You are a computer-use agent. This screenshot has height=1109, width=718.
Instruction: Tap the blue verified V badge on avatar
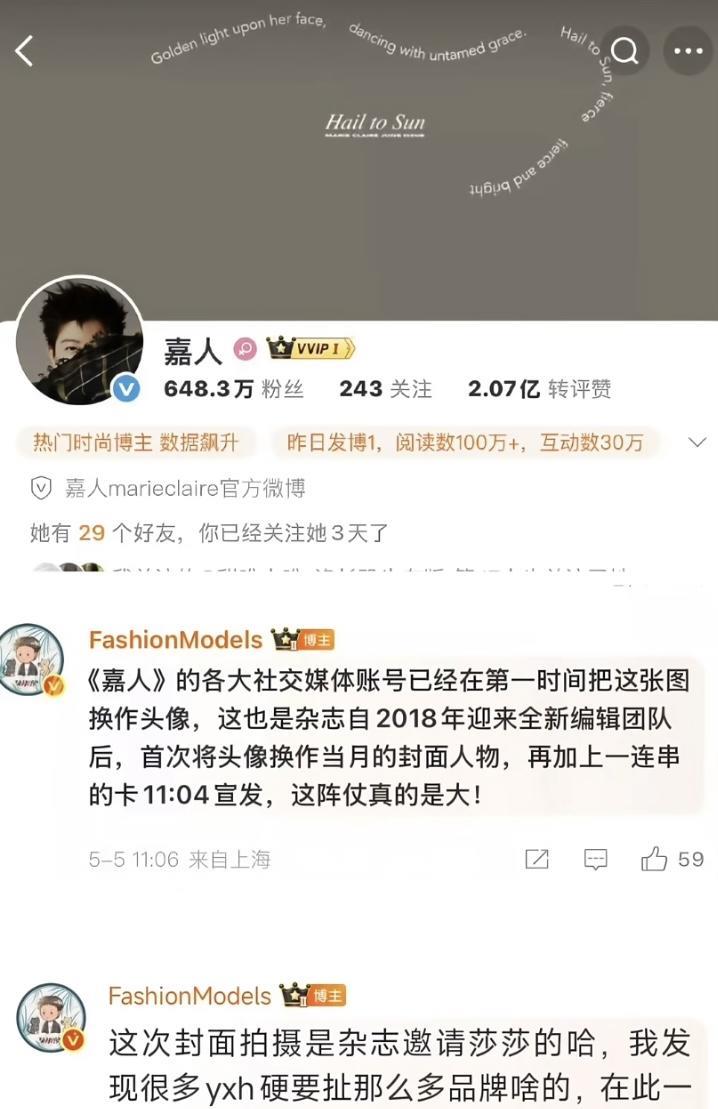coord(127,388)
